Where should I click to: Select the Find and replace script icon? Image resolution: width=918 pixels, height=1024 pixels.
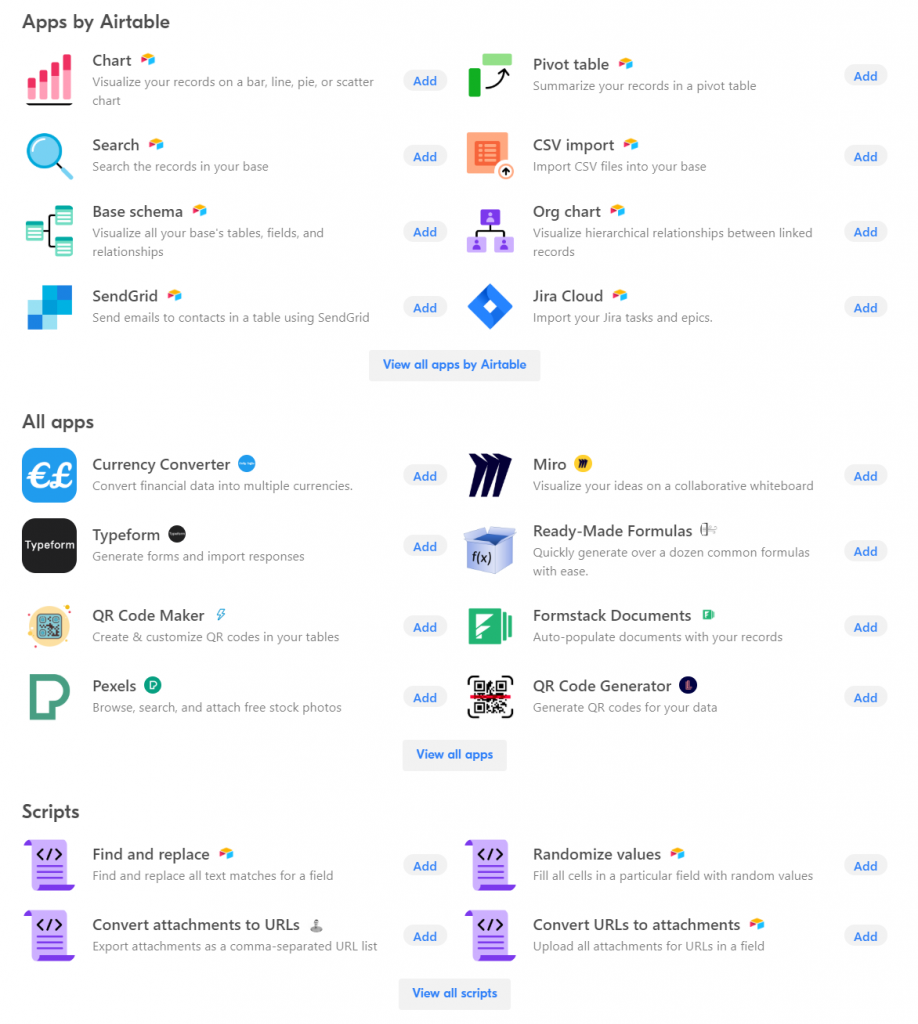[x=50, y=865]
